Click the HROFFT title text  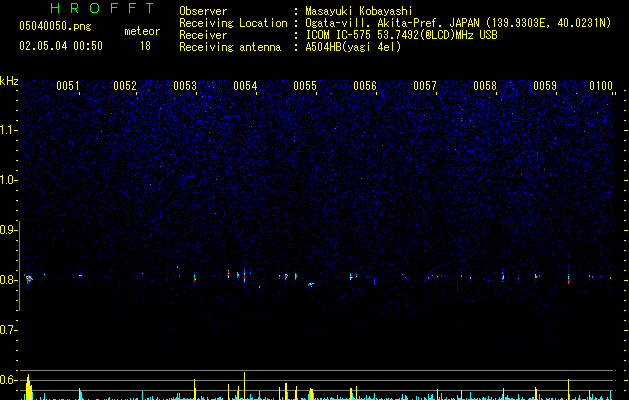102,8
